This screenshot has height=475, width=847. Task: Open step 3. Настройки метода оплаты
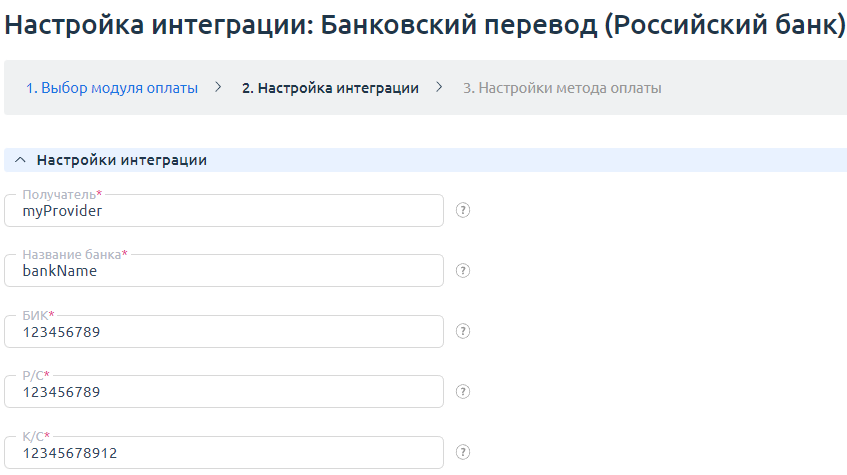coord(562,88)
